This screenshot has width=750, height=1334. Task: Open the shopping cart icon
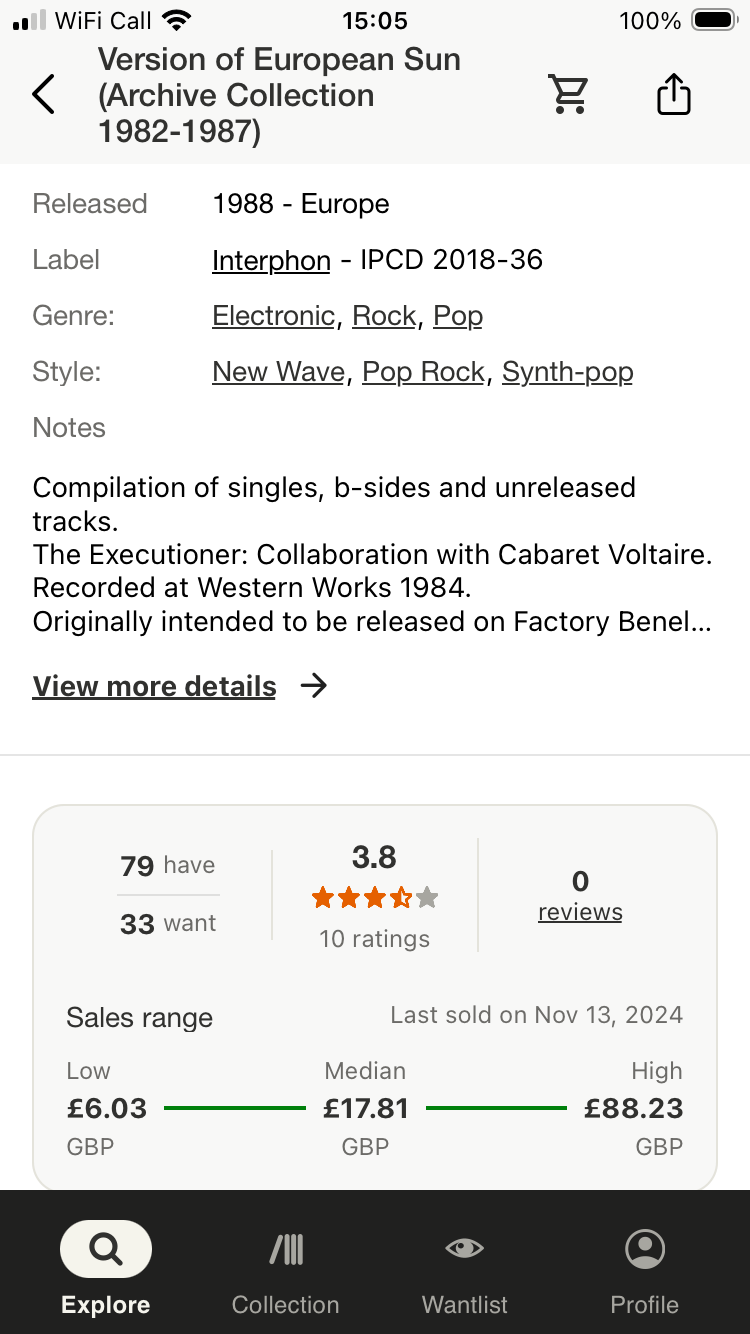[x=569, y=95]
